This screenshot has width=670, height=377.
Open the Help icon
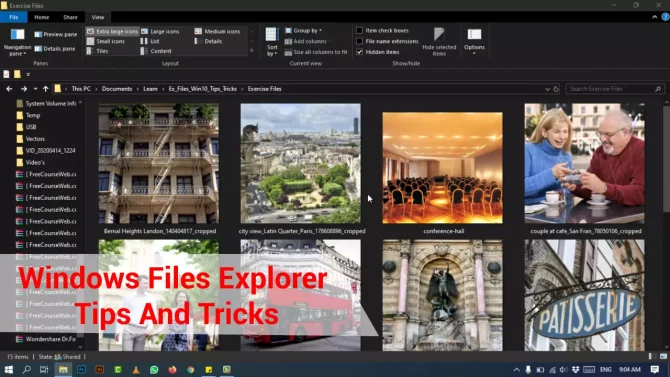(665, 17)
